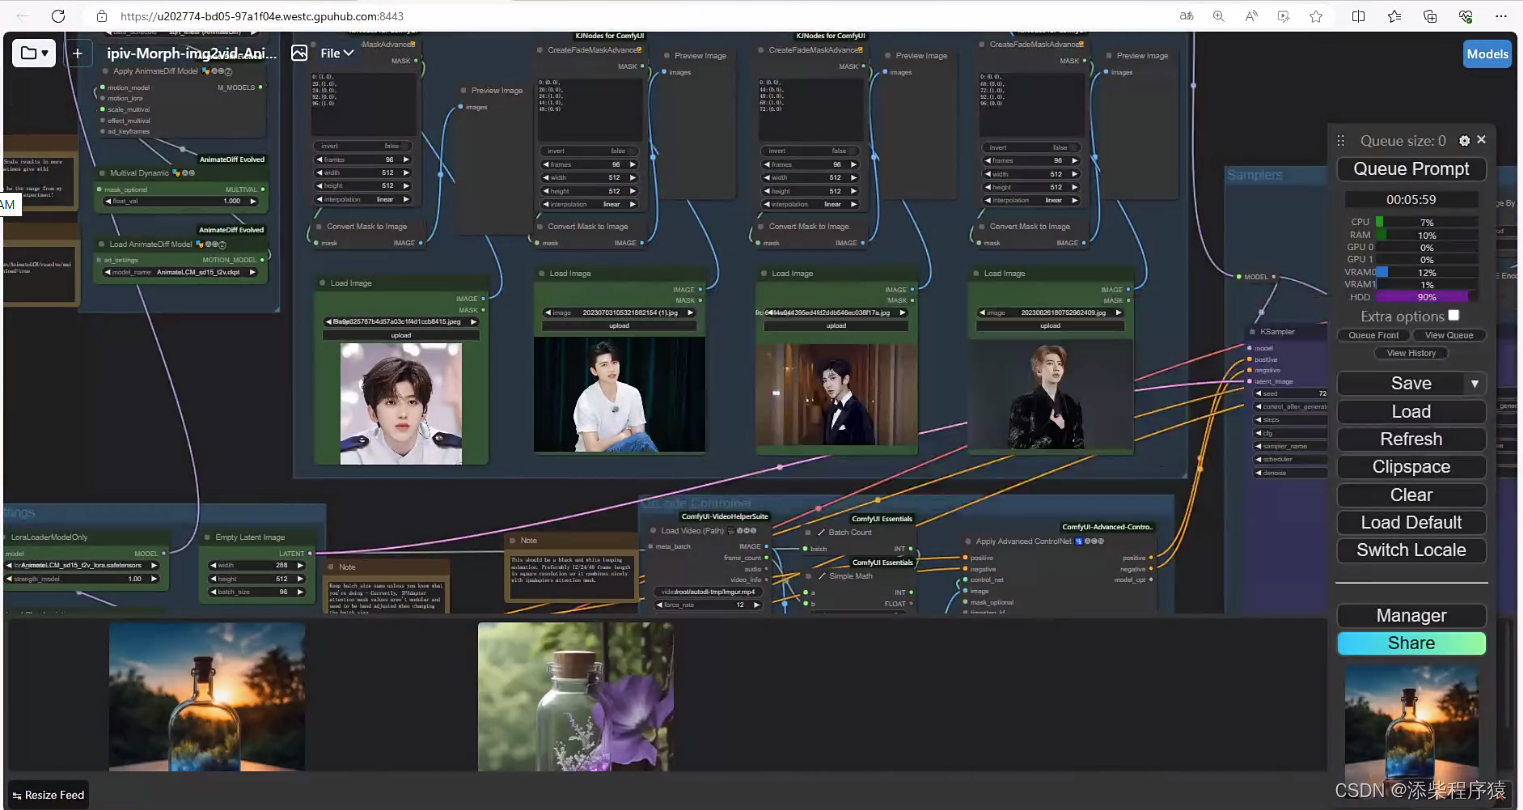This screenshot has width=1523, height=810.
Task: Adjust the strength_model 1.00 slider
Action: click(84, 578)
